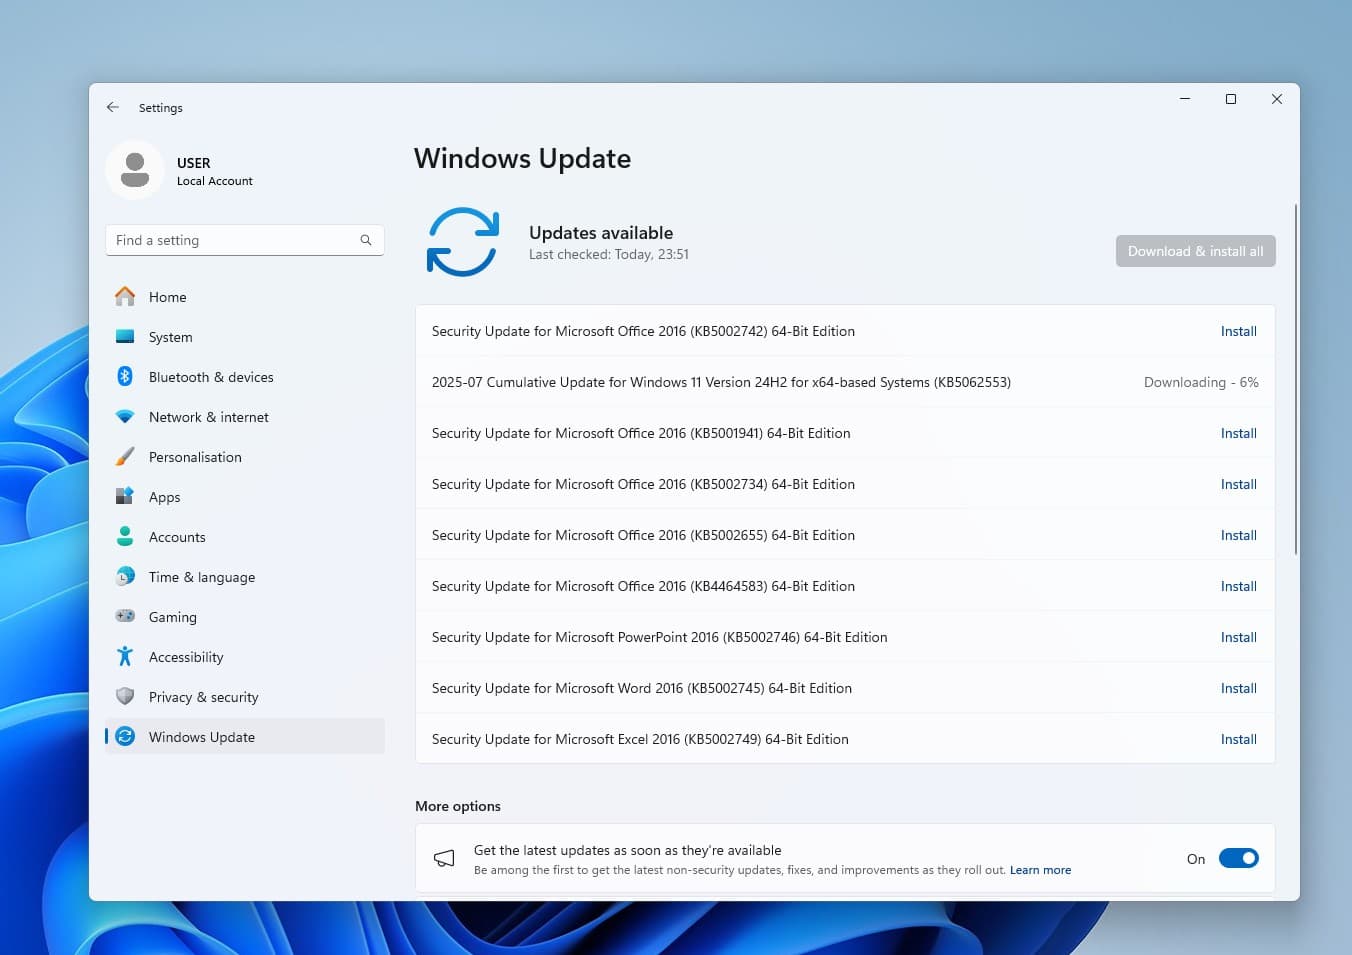Turn off the latest updates toggle

point(1239,859)
